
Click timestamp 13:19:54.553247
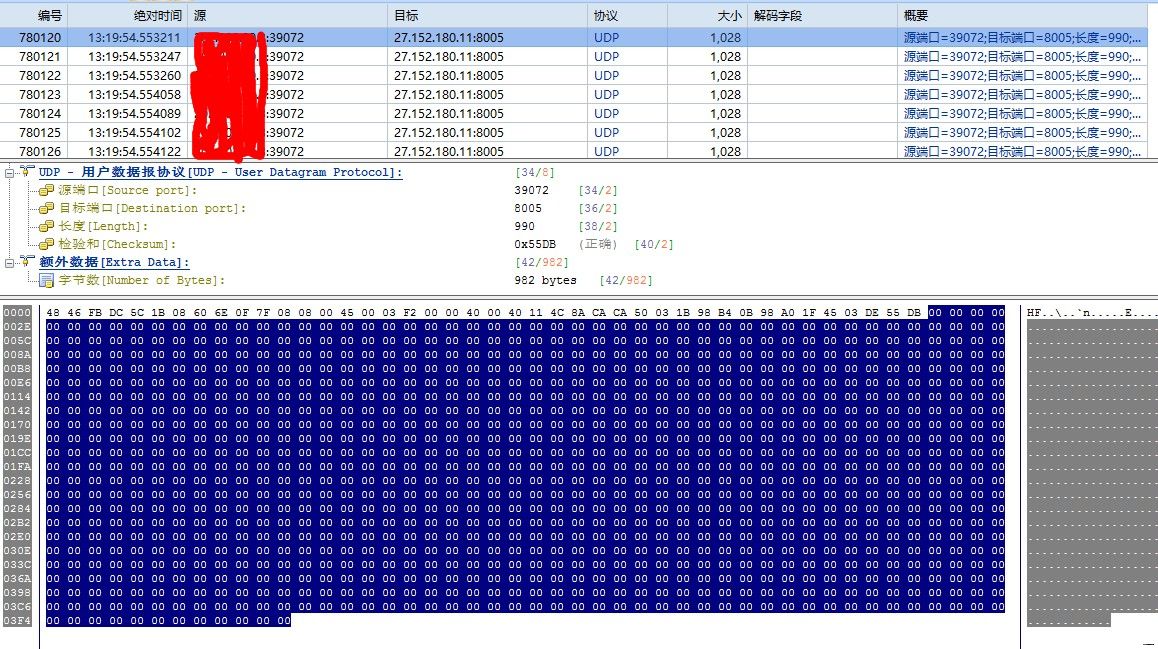(134, 57)
